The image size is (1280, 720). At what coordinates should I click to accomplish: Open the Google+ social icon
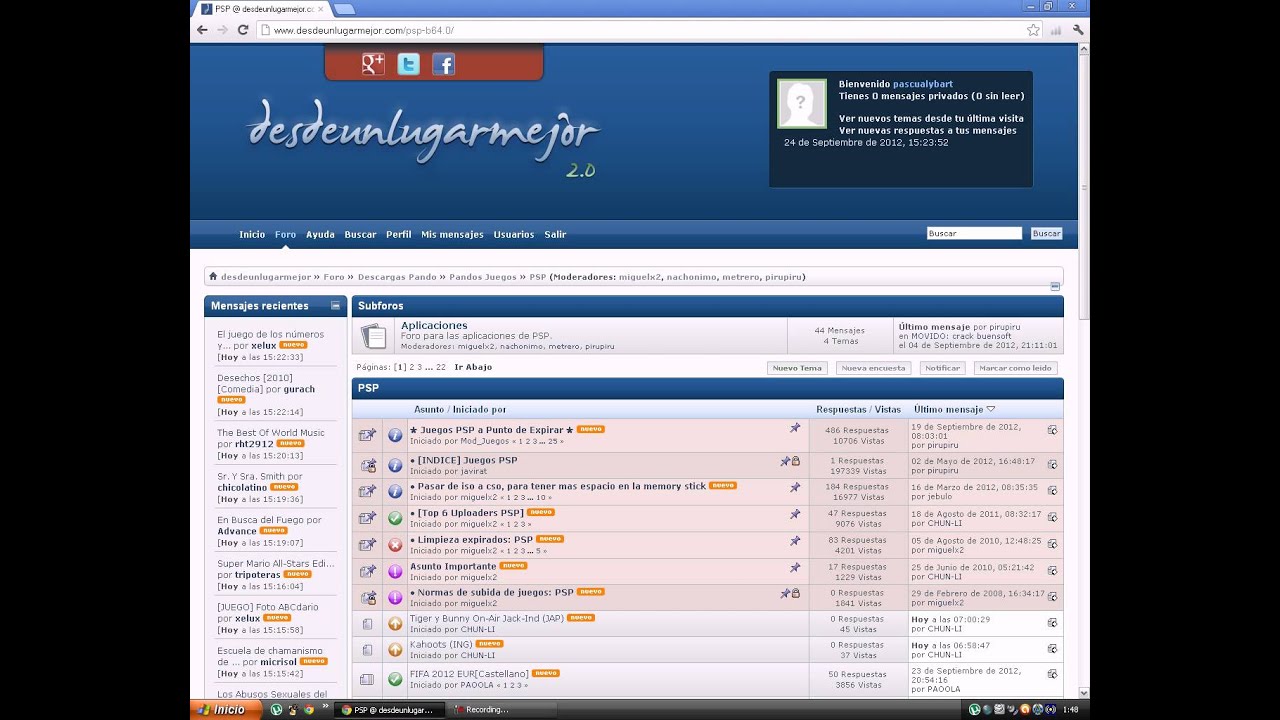pyautogui.click(x=373, y=64)
